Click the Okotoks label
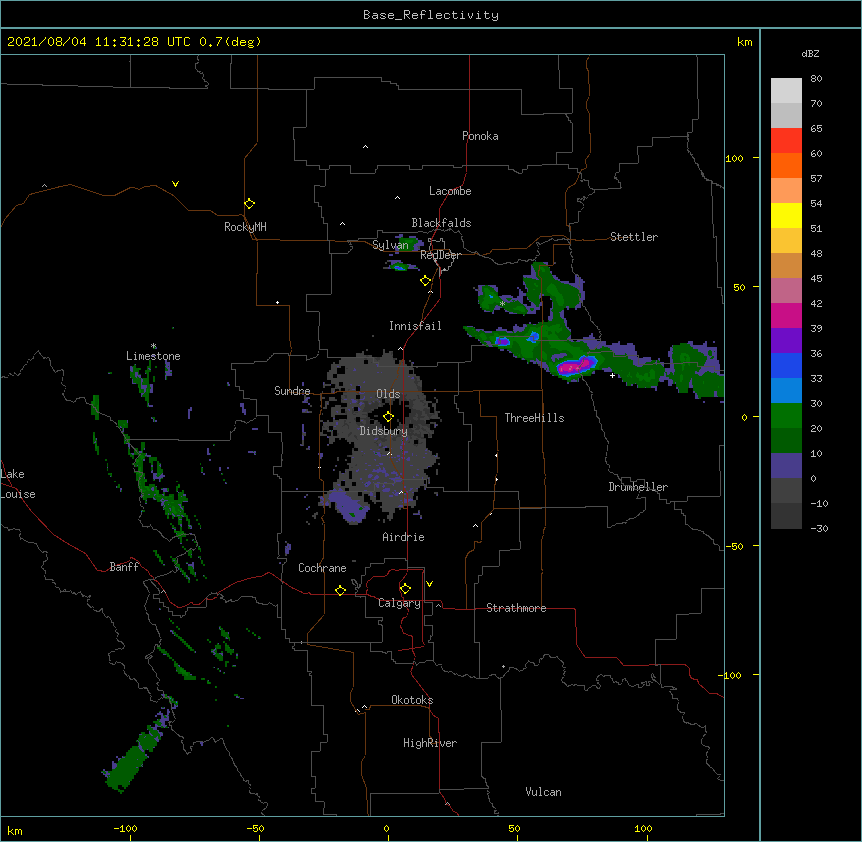Viewport: 862px width, 842px height. click(x=412, y=700)
